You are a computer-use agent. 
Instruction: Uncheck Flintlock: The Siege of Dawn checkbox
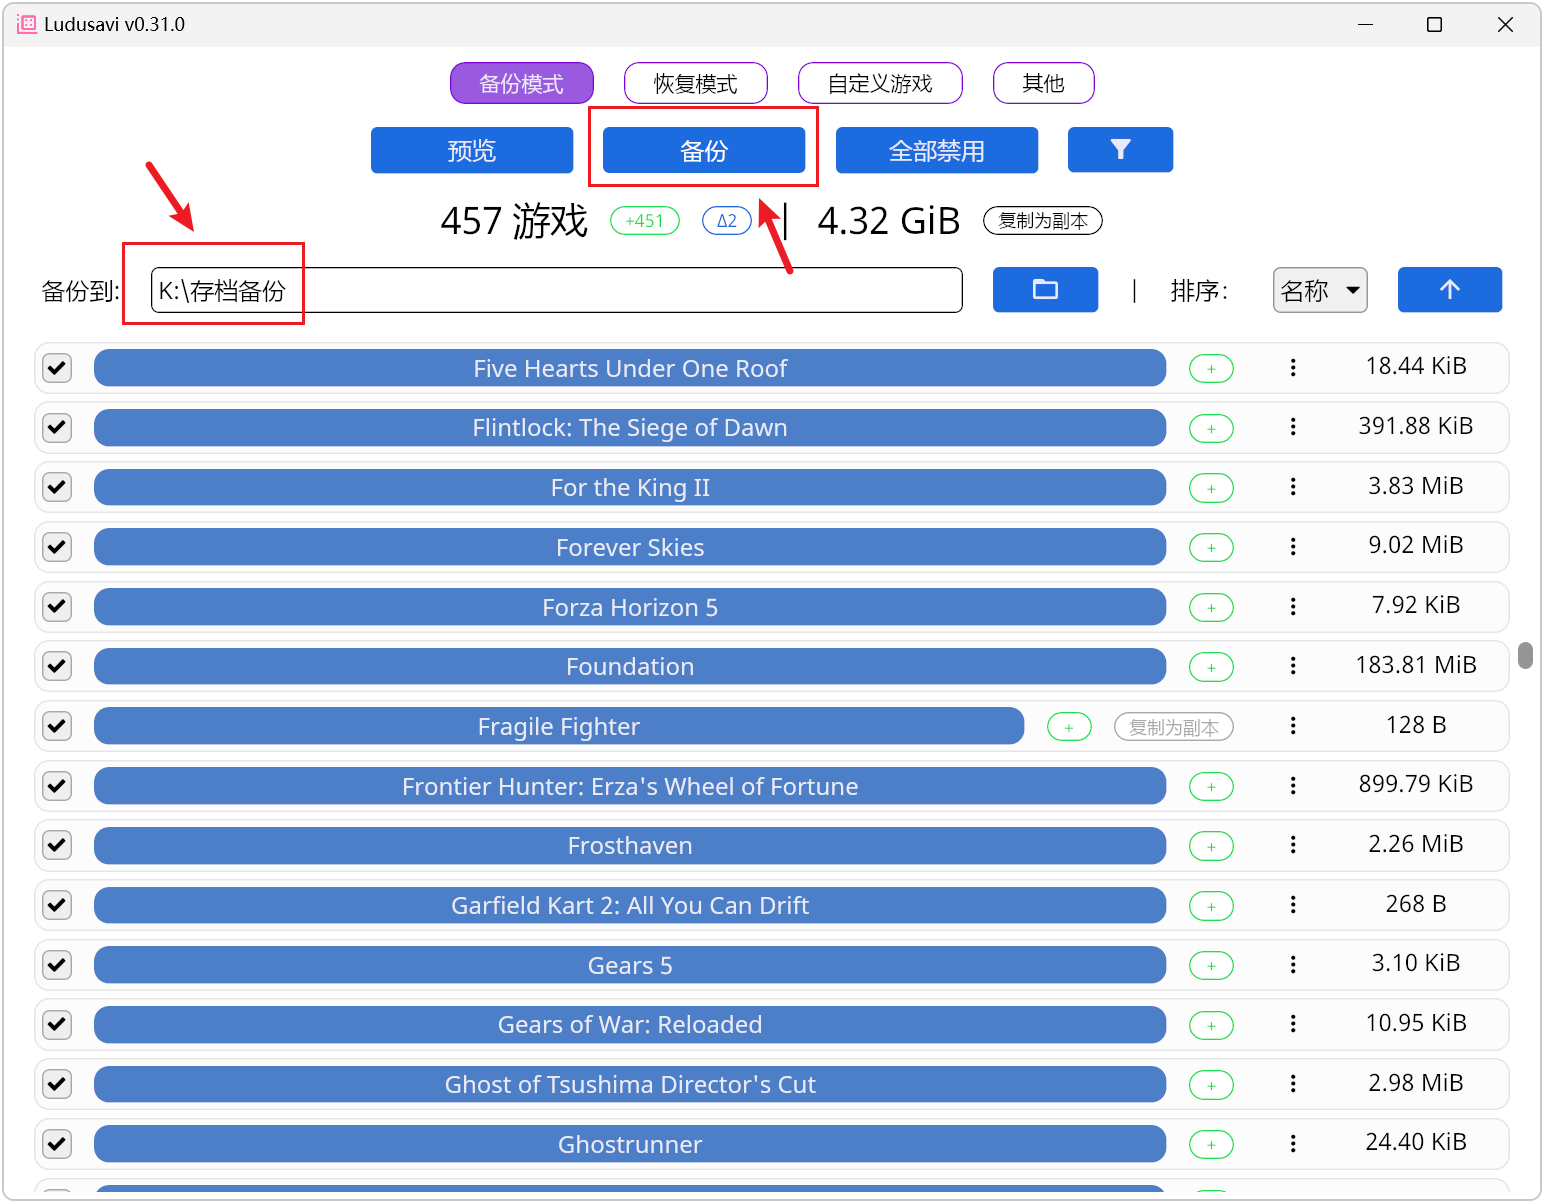(57, 428)
